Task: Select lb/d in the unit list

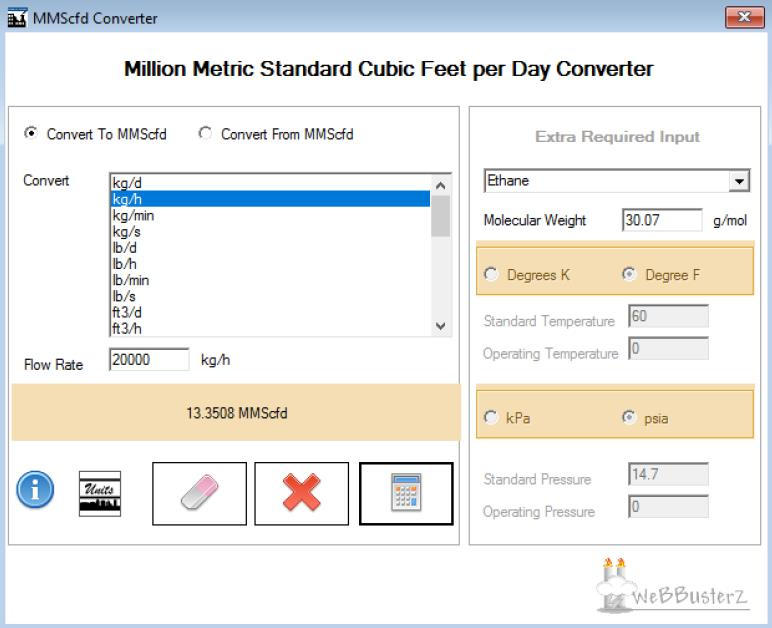Action: click(x=270, y=248)
